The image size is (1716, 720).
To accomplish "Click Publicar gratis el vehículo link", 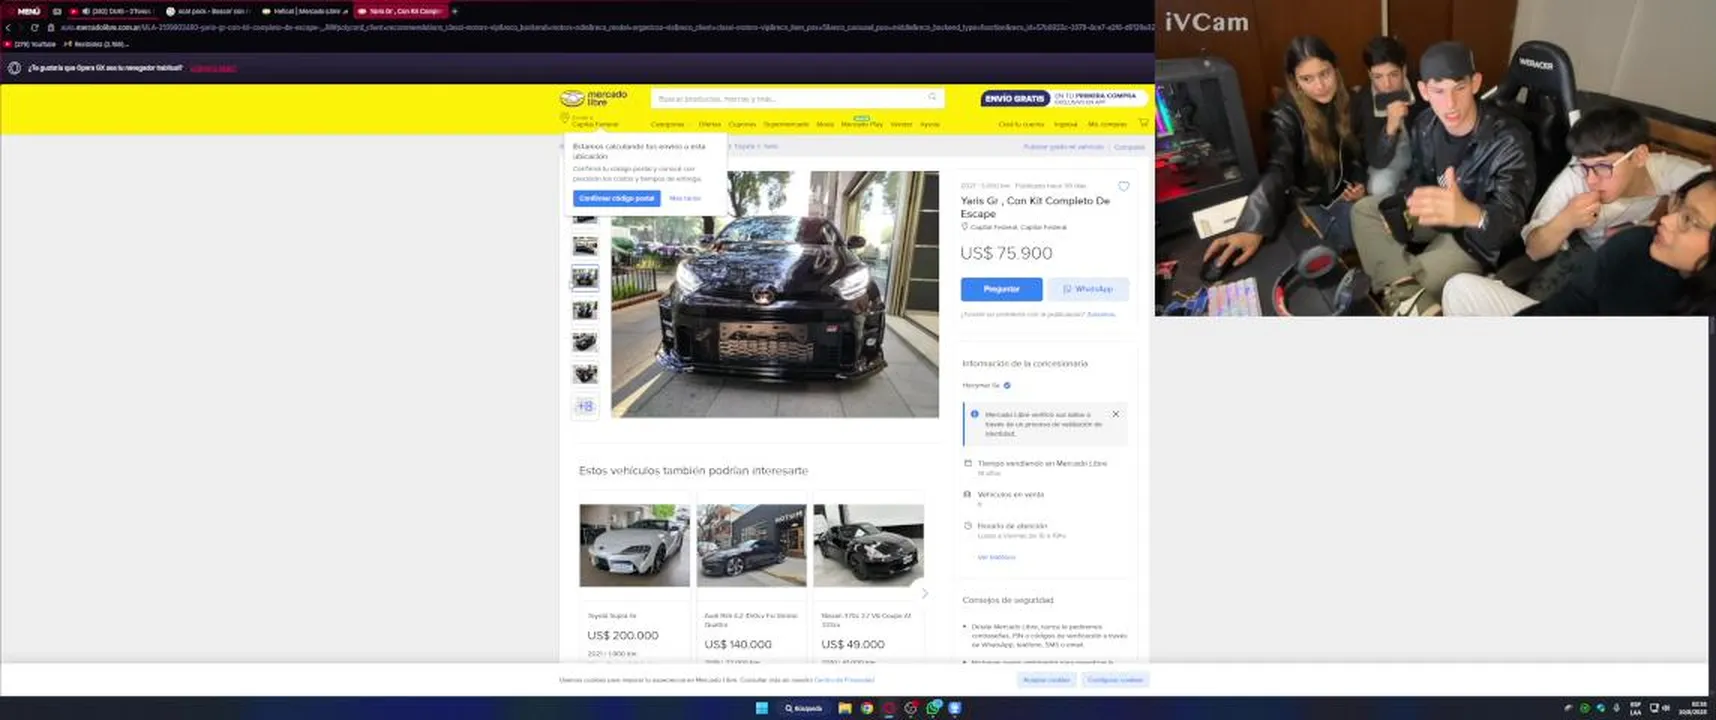I will [x=1063, y=147].
